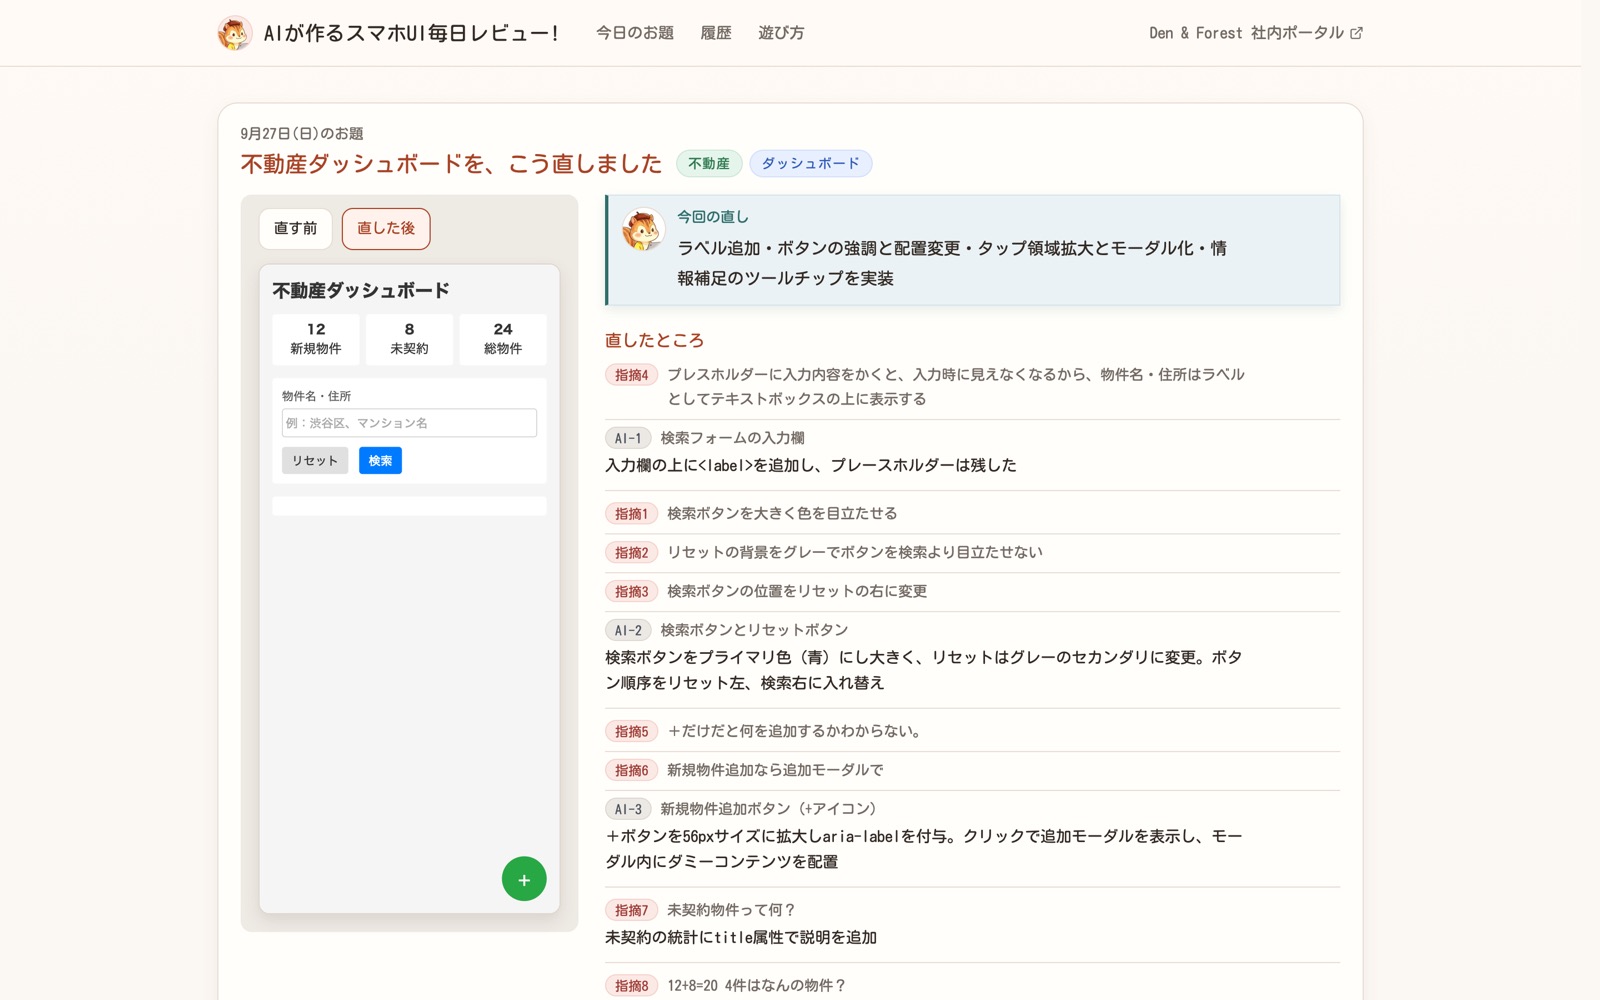Viewport: 1600px width, 1000px height.
Task: Click the heading 不動産ダッシュボードを、こう直しました
Action: [x=451, y=164]
